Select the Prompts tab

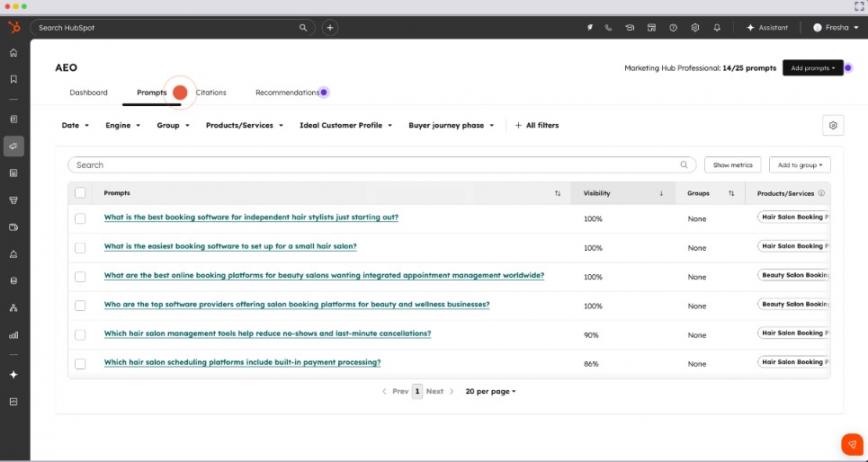click(x=152, y=92)
